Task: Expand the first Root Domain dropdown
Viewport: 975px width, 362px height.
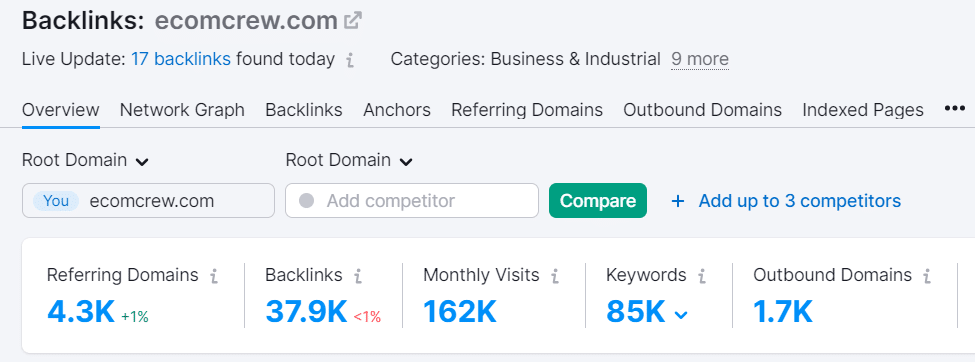Action: pyautogui.click(x=85, y=160)
